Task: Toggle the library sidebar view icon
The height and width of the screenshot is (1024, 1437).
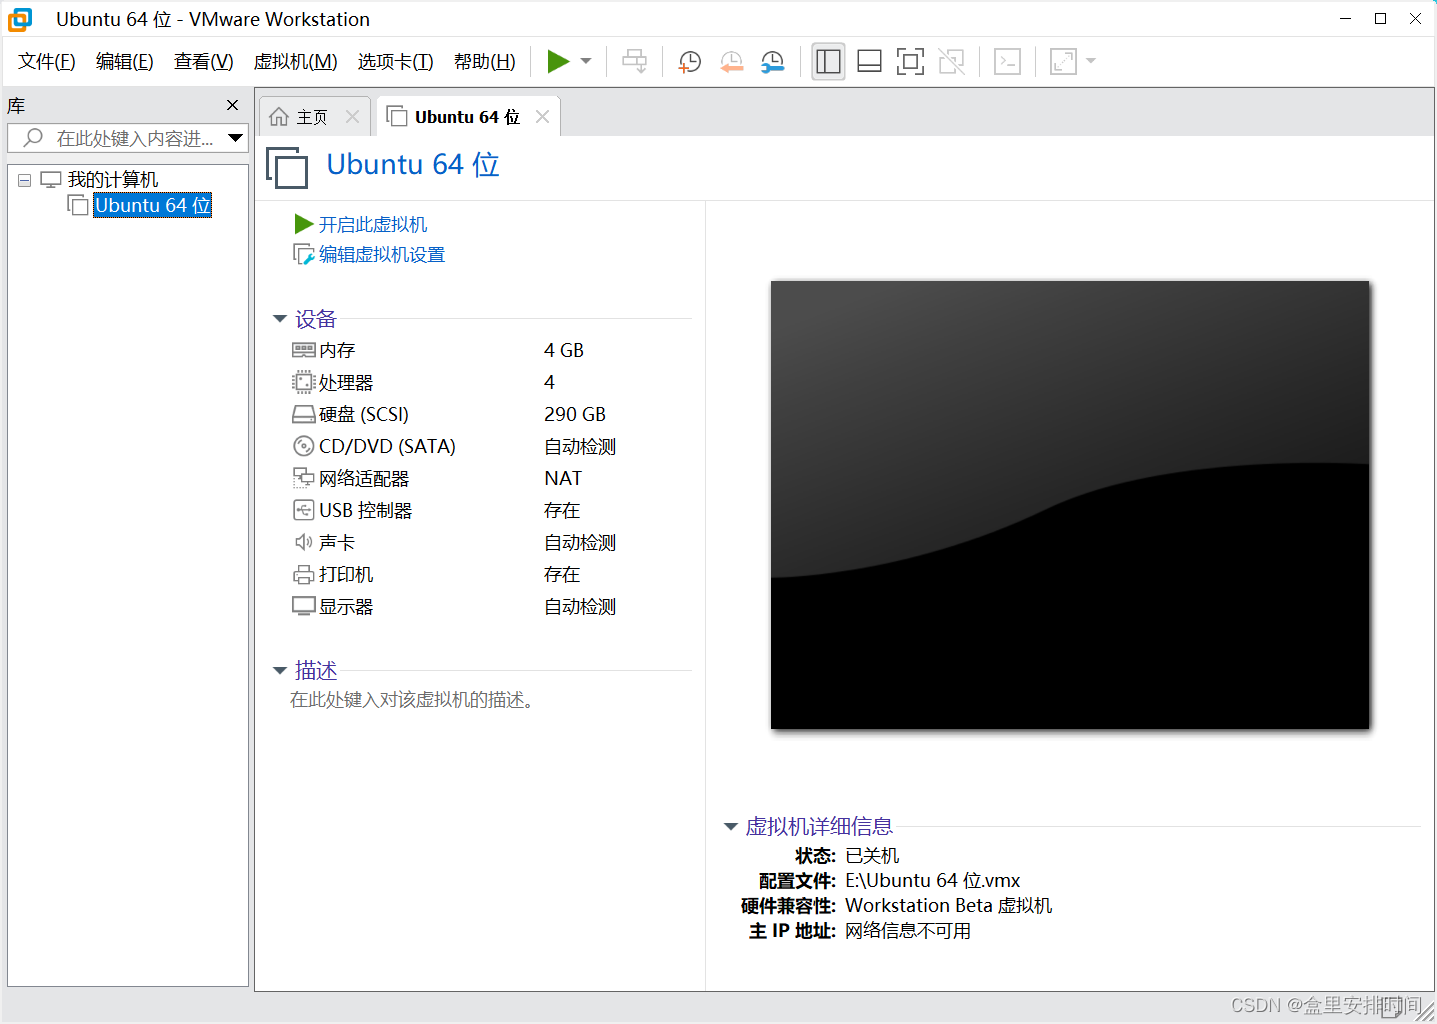Action: tap(828, 62)
